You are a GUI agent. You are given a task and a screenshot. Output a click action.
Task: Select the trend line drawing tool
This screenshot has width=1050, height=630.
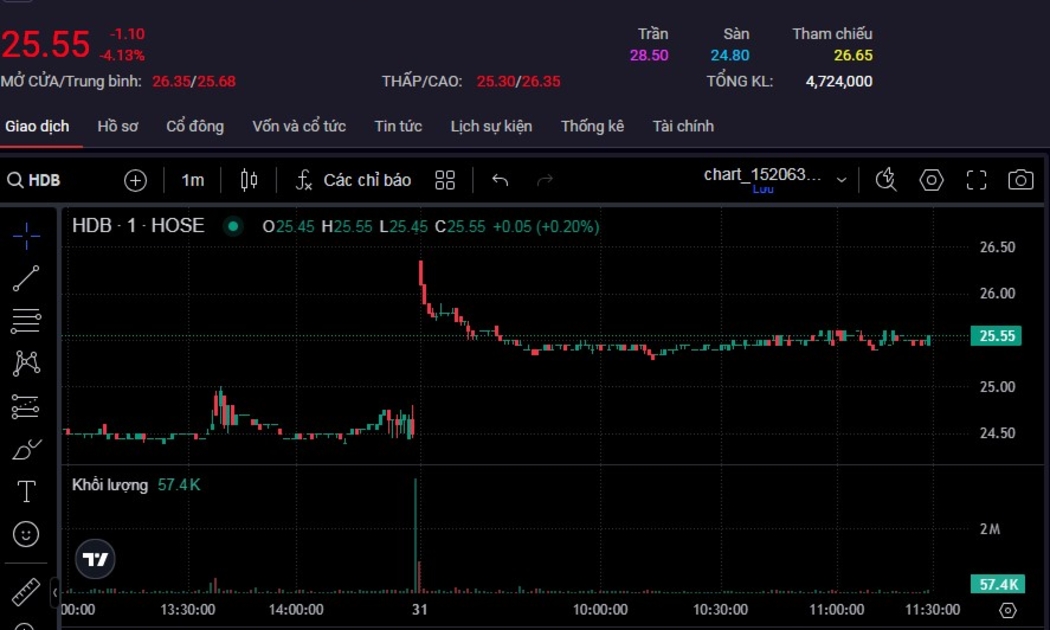click(x=26, y=279)
